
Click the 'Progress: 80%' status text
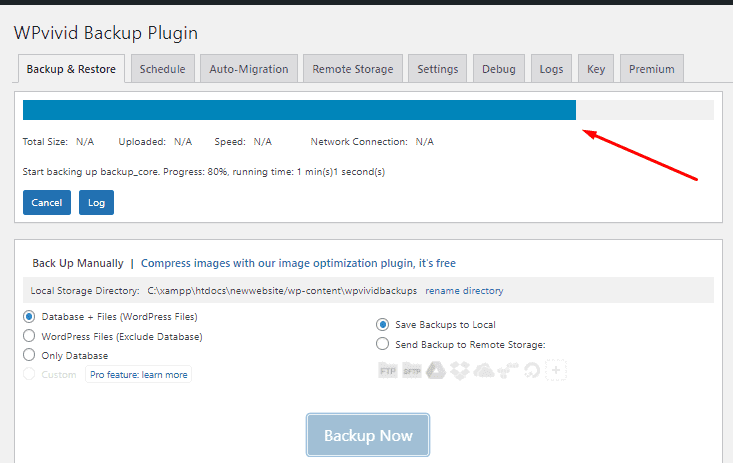click(x=195, y=172)
